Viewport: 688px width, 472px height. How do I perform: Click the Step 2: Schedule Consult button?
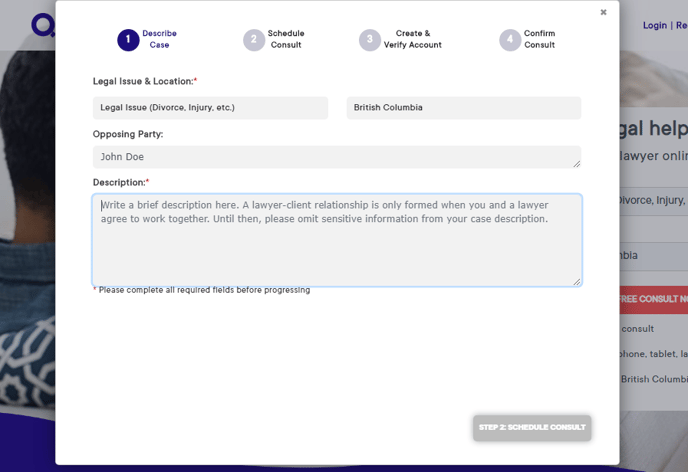coord(532,428)
